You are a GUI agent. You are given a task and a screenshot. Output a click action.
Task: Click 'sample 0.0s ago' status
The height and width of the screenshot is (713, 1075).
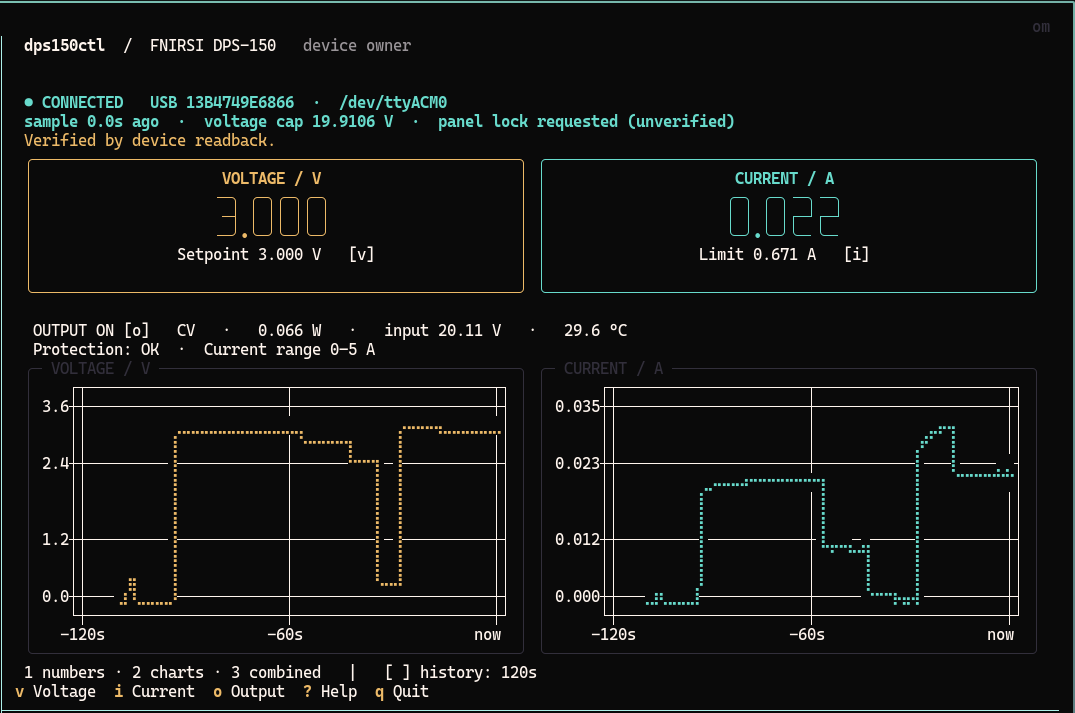click(x=91, y=121)
